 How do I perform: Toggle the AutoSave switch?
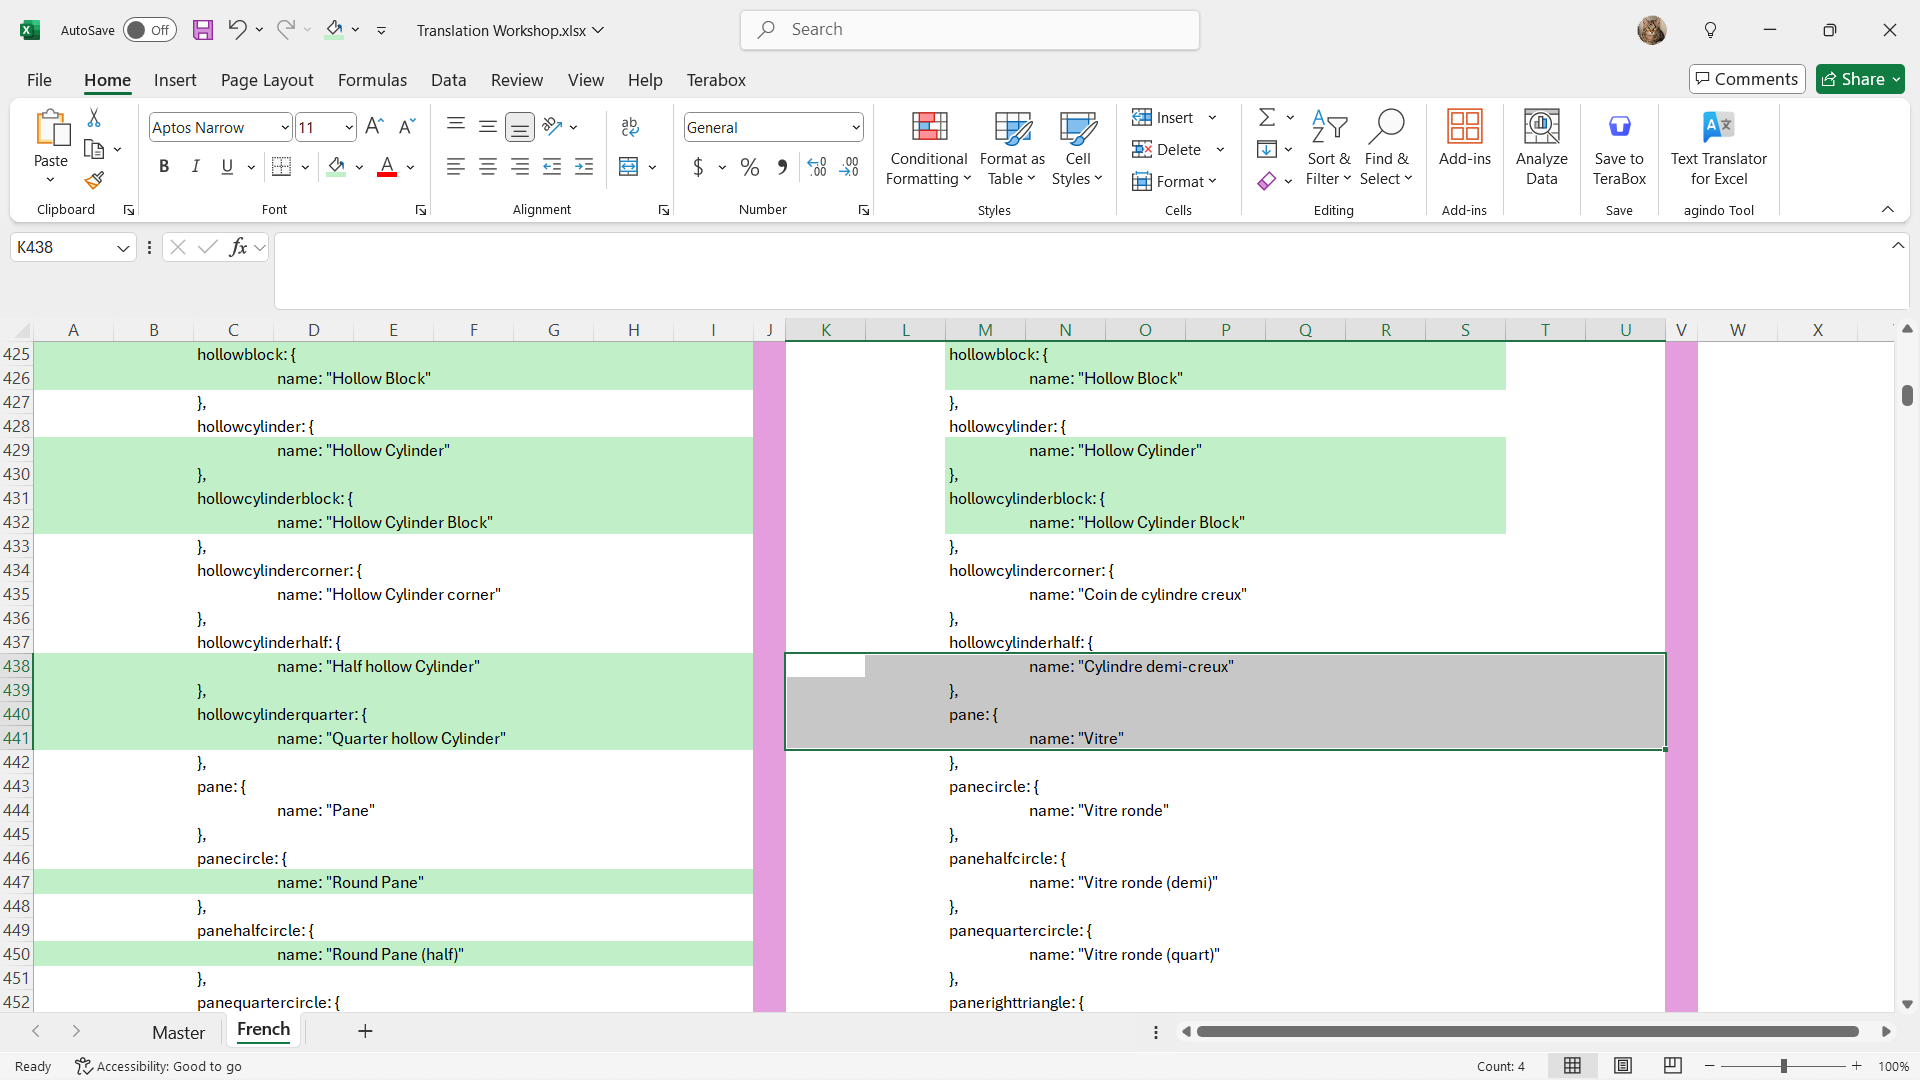149,30
